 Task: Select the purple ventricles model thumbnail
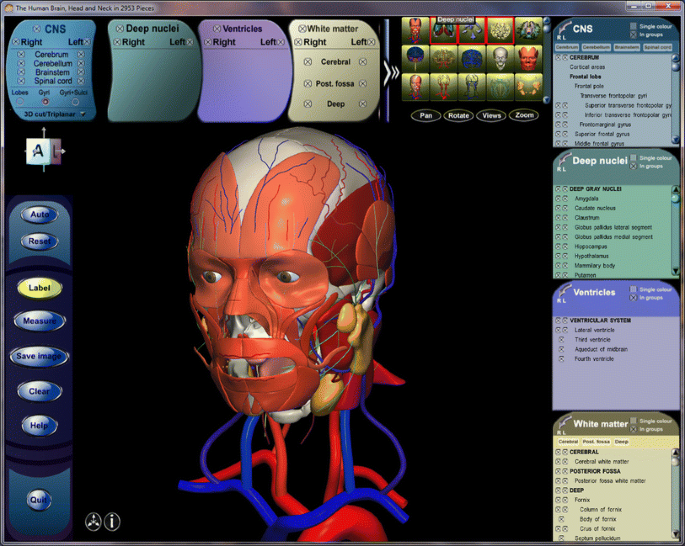[x=472, y=31]
